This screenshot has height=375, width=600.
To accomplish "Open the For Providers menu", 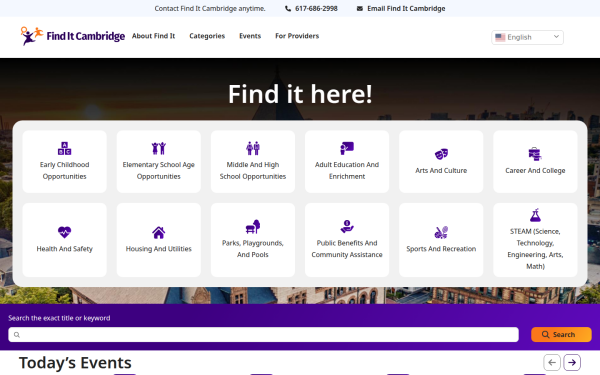I will (297, 36).
